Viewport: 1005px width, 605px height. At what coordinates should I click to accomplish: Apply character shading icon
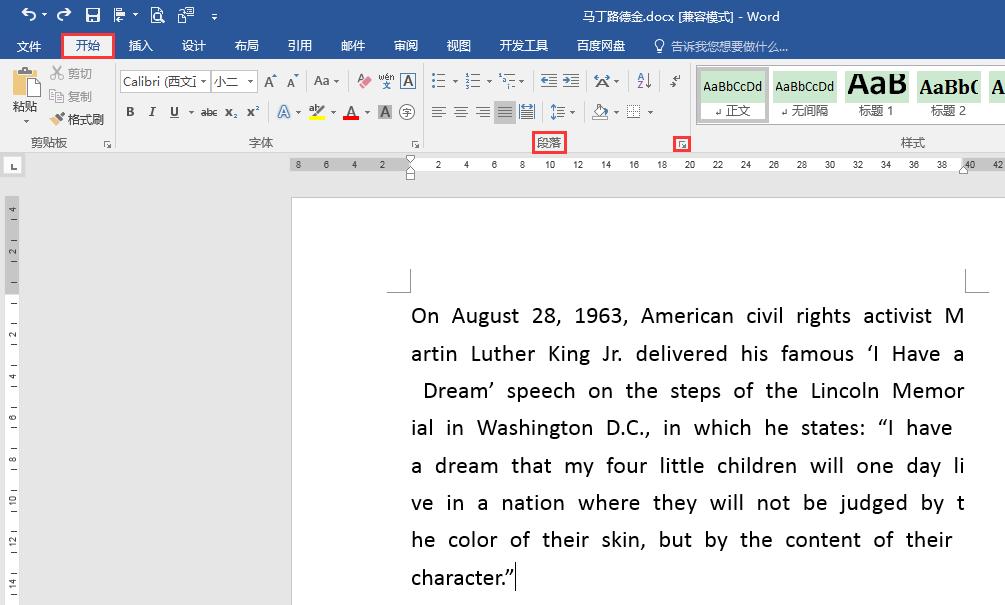pos(385,112)
